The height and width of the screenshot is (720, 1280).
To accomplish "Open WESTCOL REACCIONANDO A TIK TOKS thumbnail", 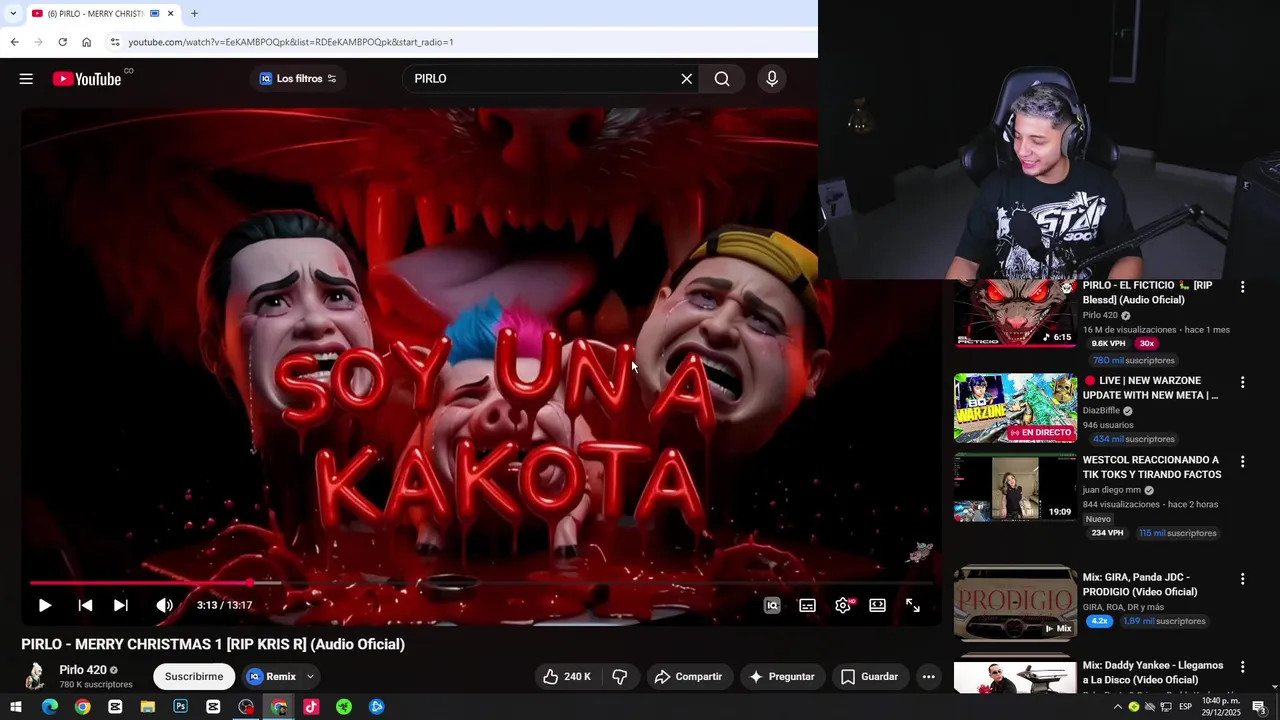I will [1015, 488].
